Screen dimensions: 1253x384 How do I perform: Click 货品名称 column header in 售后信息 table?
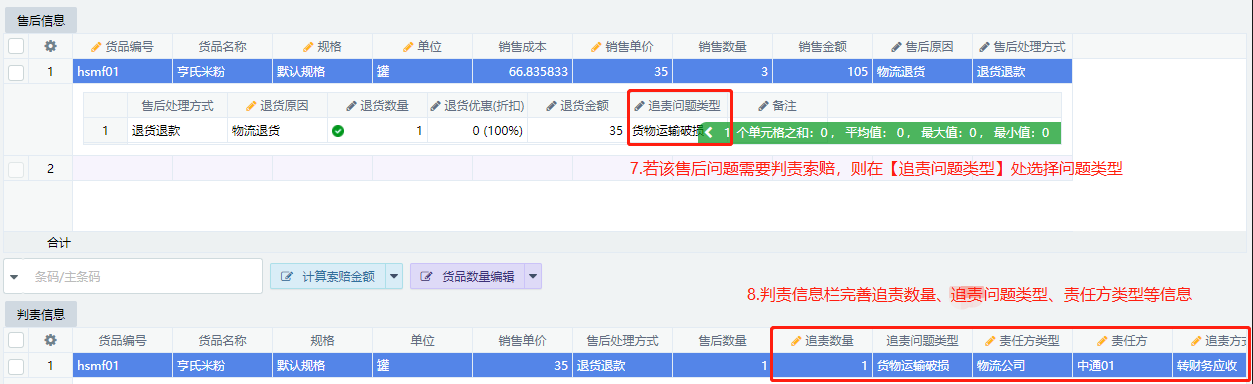point(222,46)
